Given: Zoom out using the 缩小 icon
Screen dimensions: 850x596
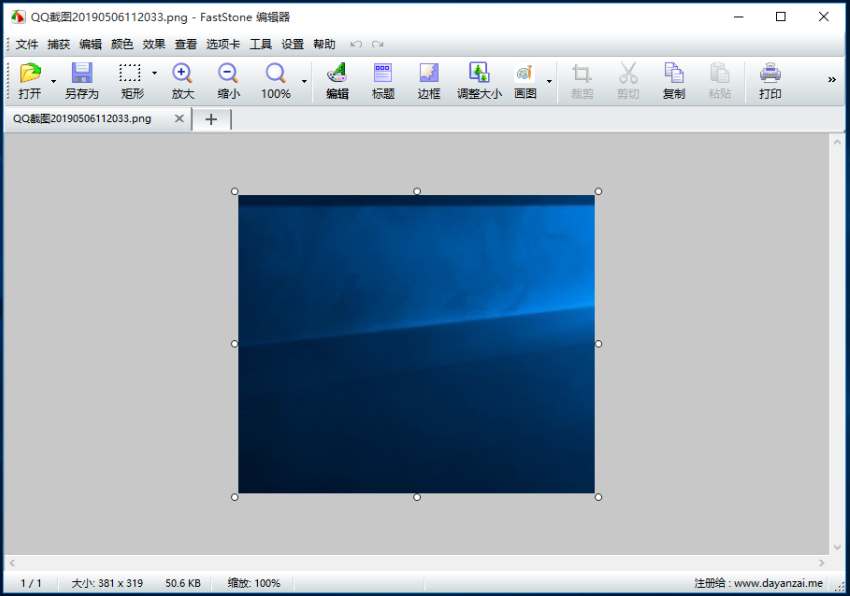Looking at the screenshot, I should tap(228, 80).
